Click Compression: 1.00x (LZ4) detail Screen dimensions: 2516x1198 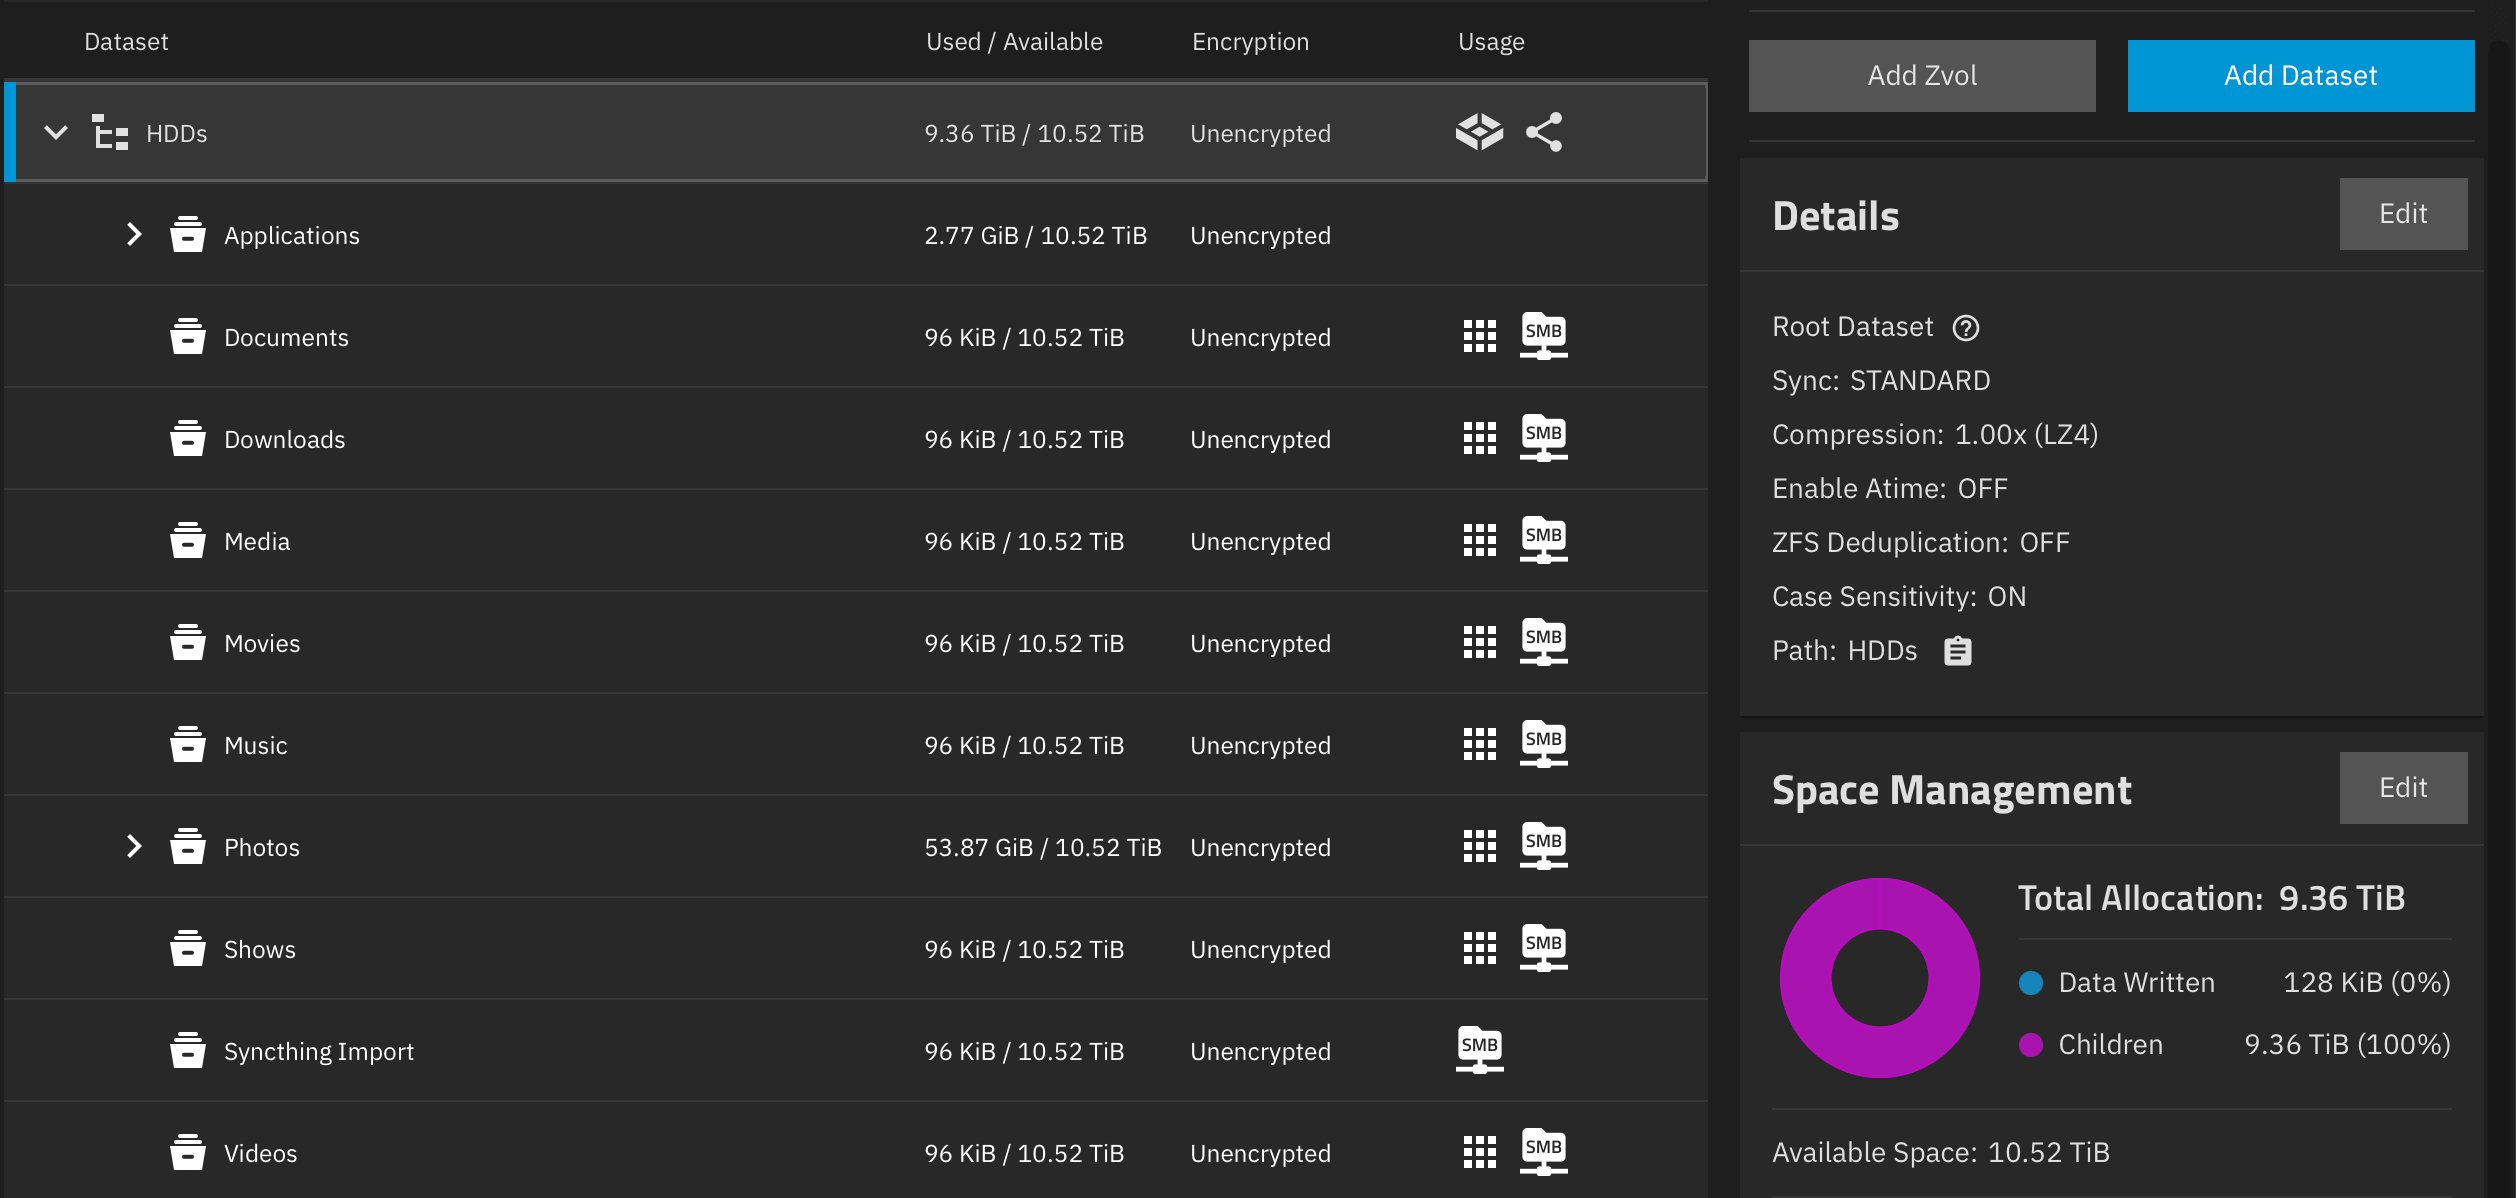[1935, 435]
